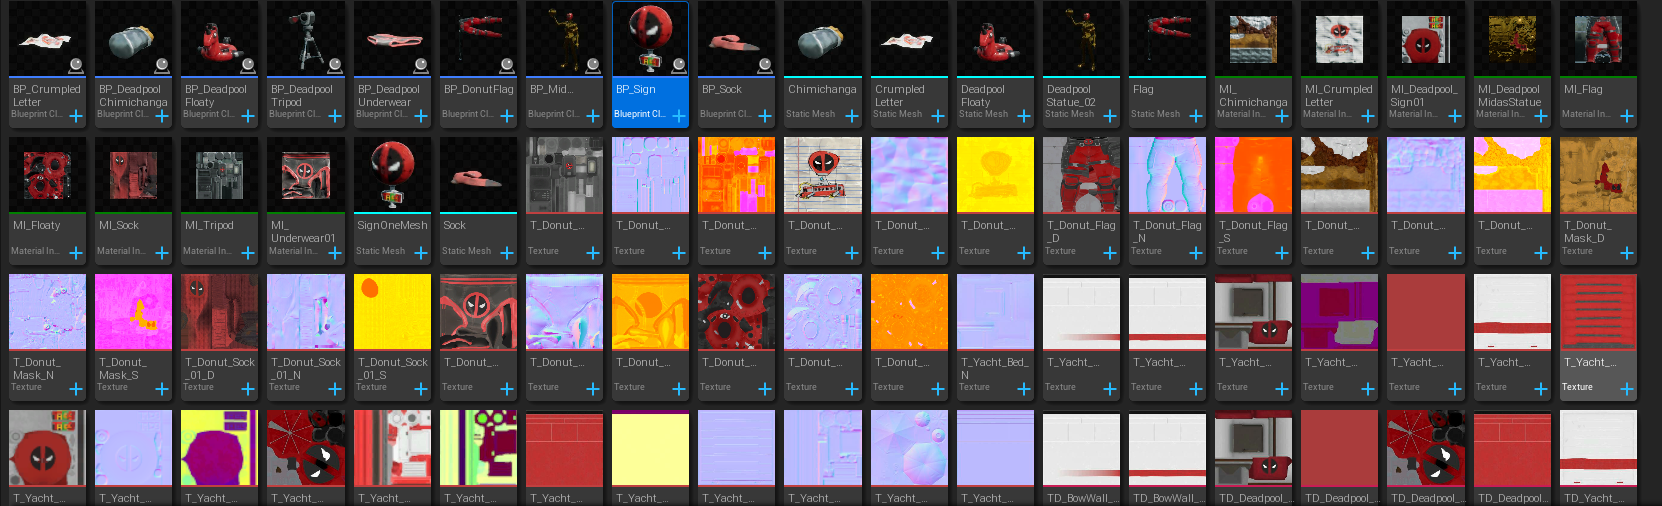Viewport: 1662px width, 506px height.
Task: Click the plus icon on T_Donut_Sock_01_N tile
Action: click(335, 390)
